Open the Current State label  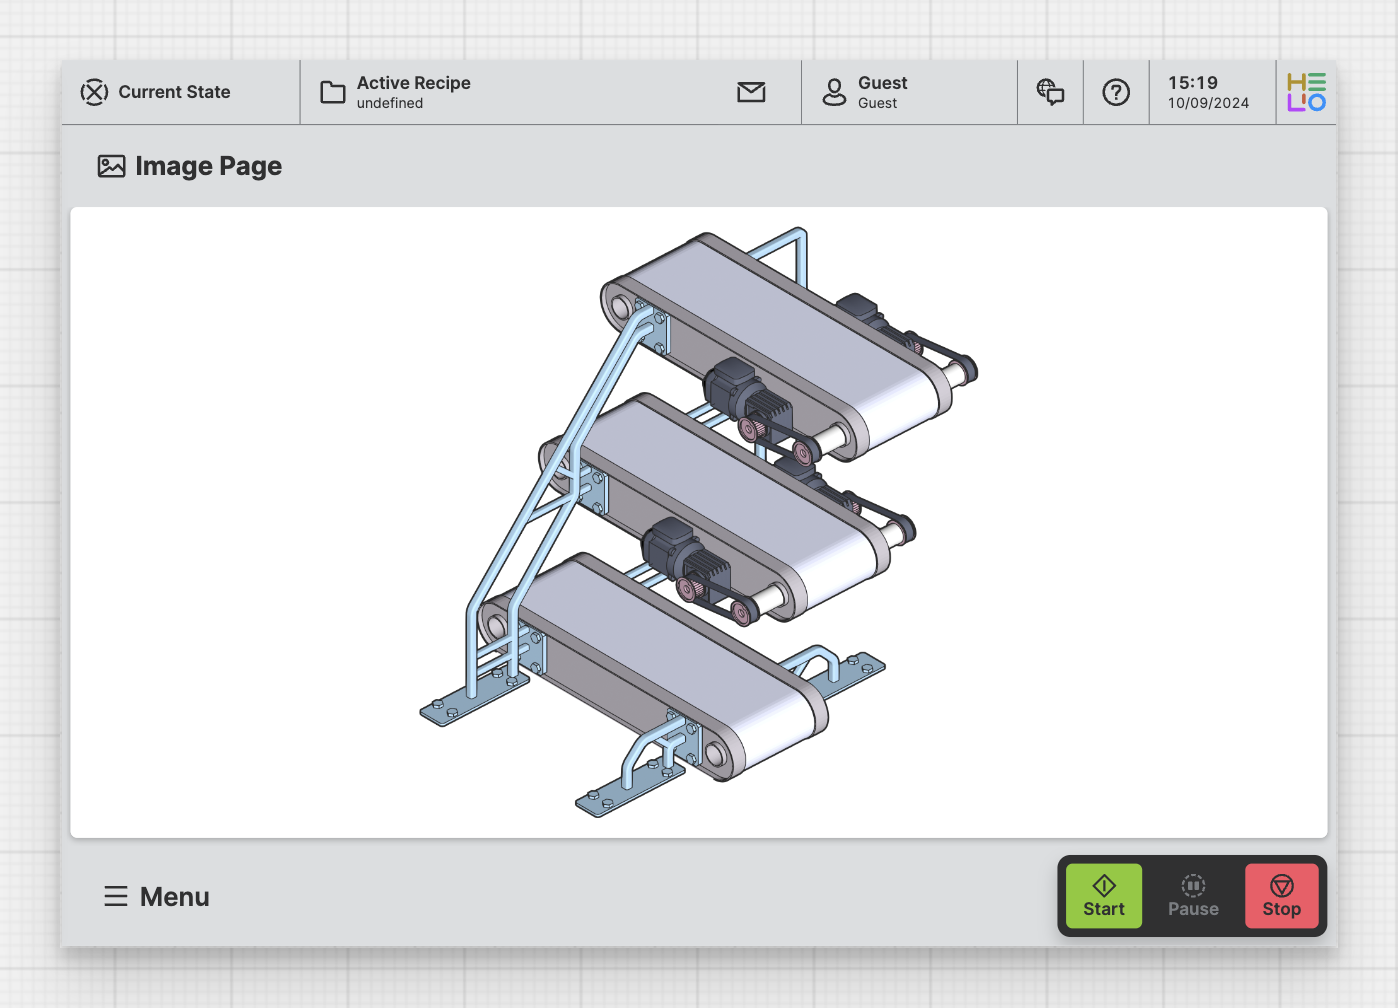[174, 92]
